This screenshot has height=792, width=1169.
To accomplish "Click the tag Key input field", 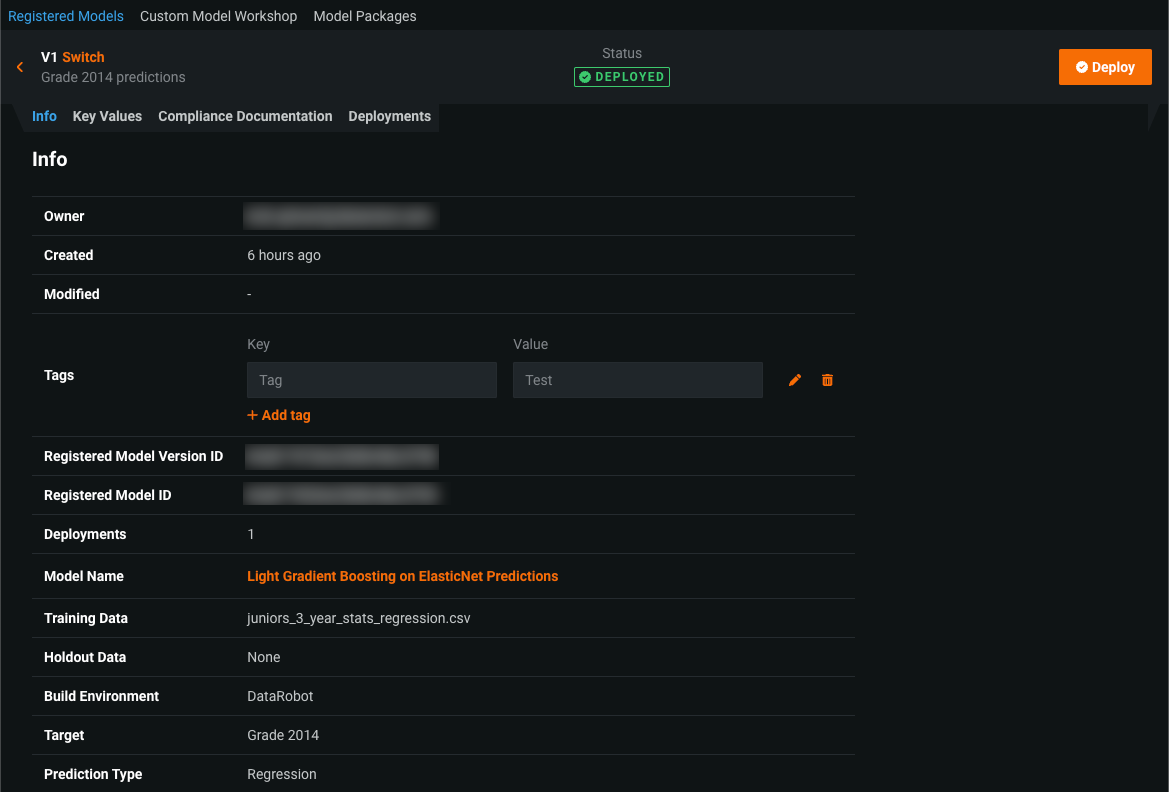I will 371,380.
